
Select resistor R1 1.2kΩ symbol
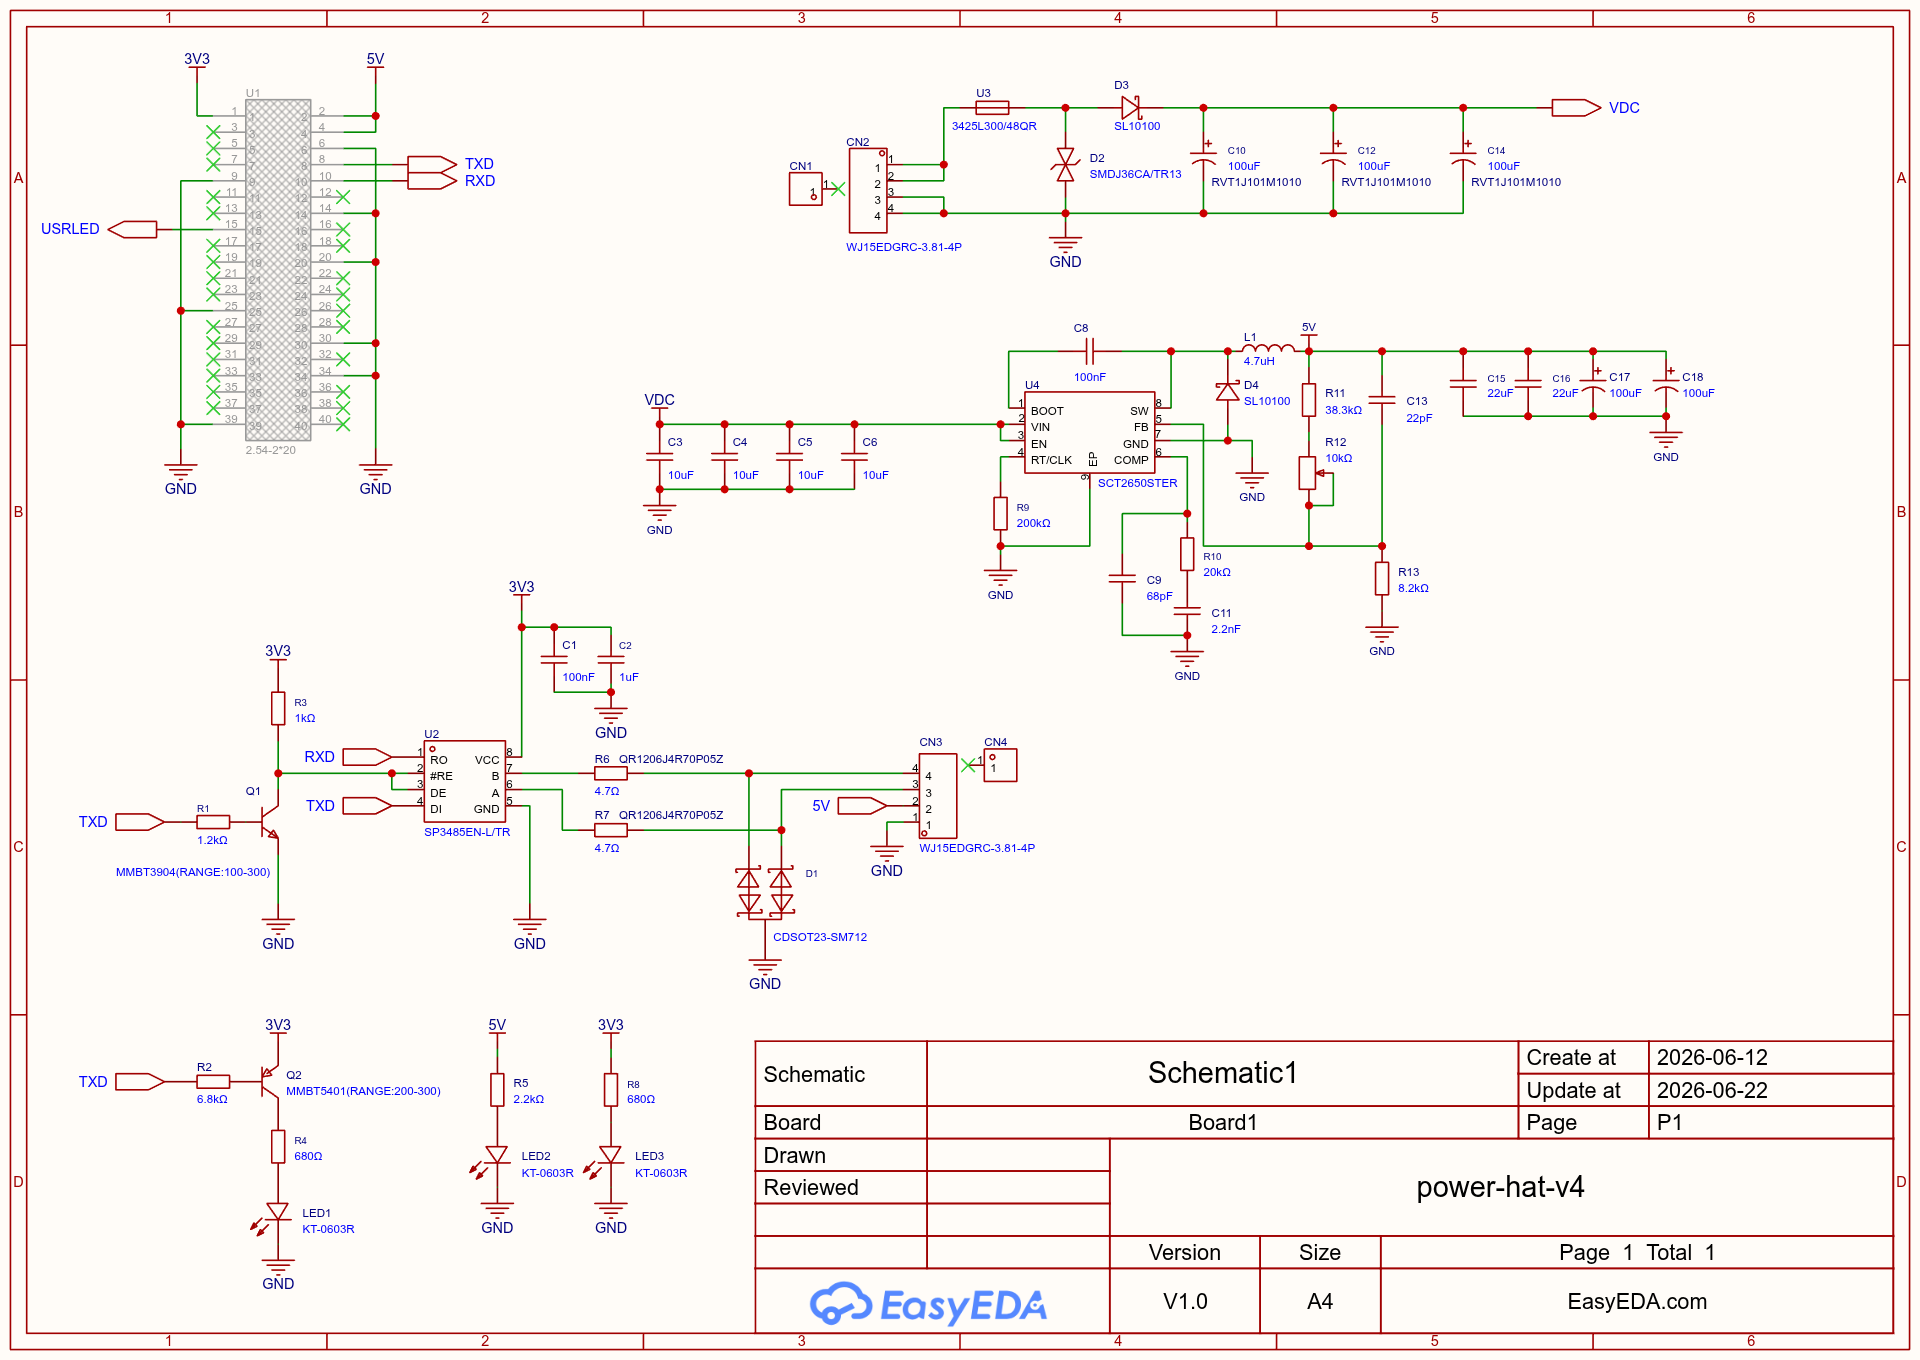pos(213,822)
